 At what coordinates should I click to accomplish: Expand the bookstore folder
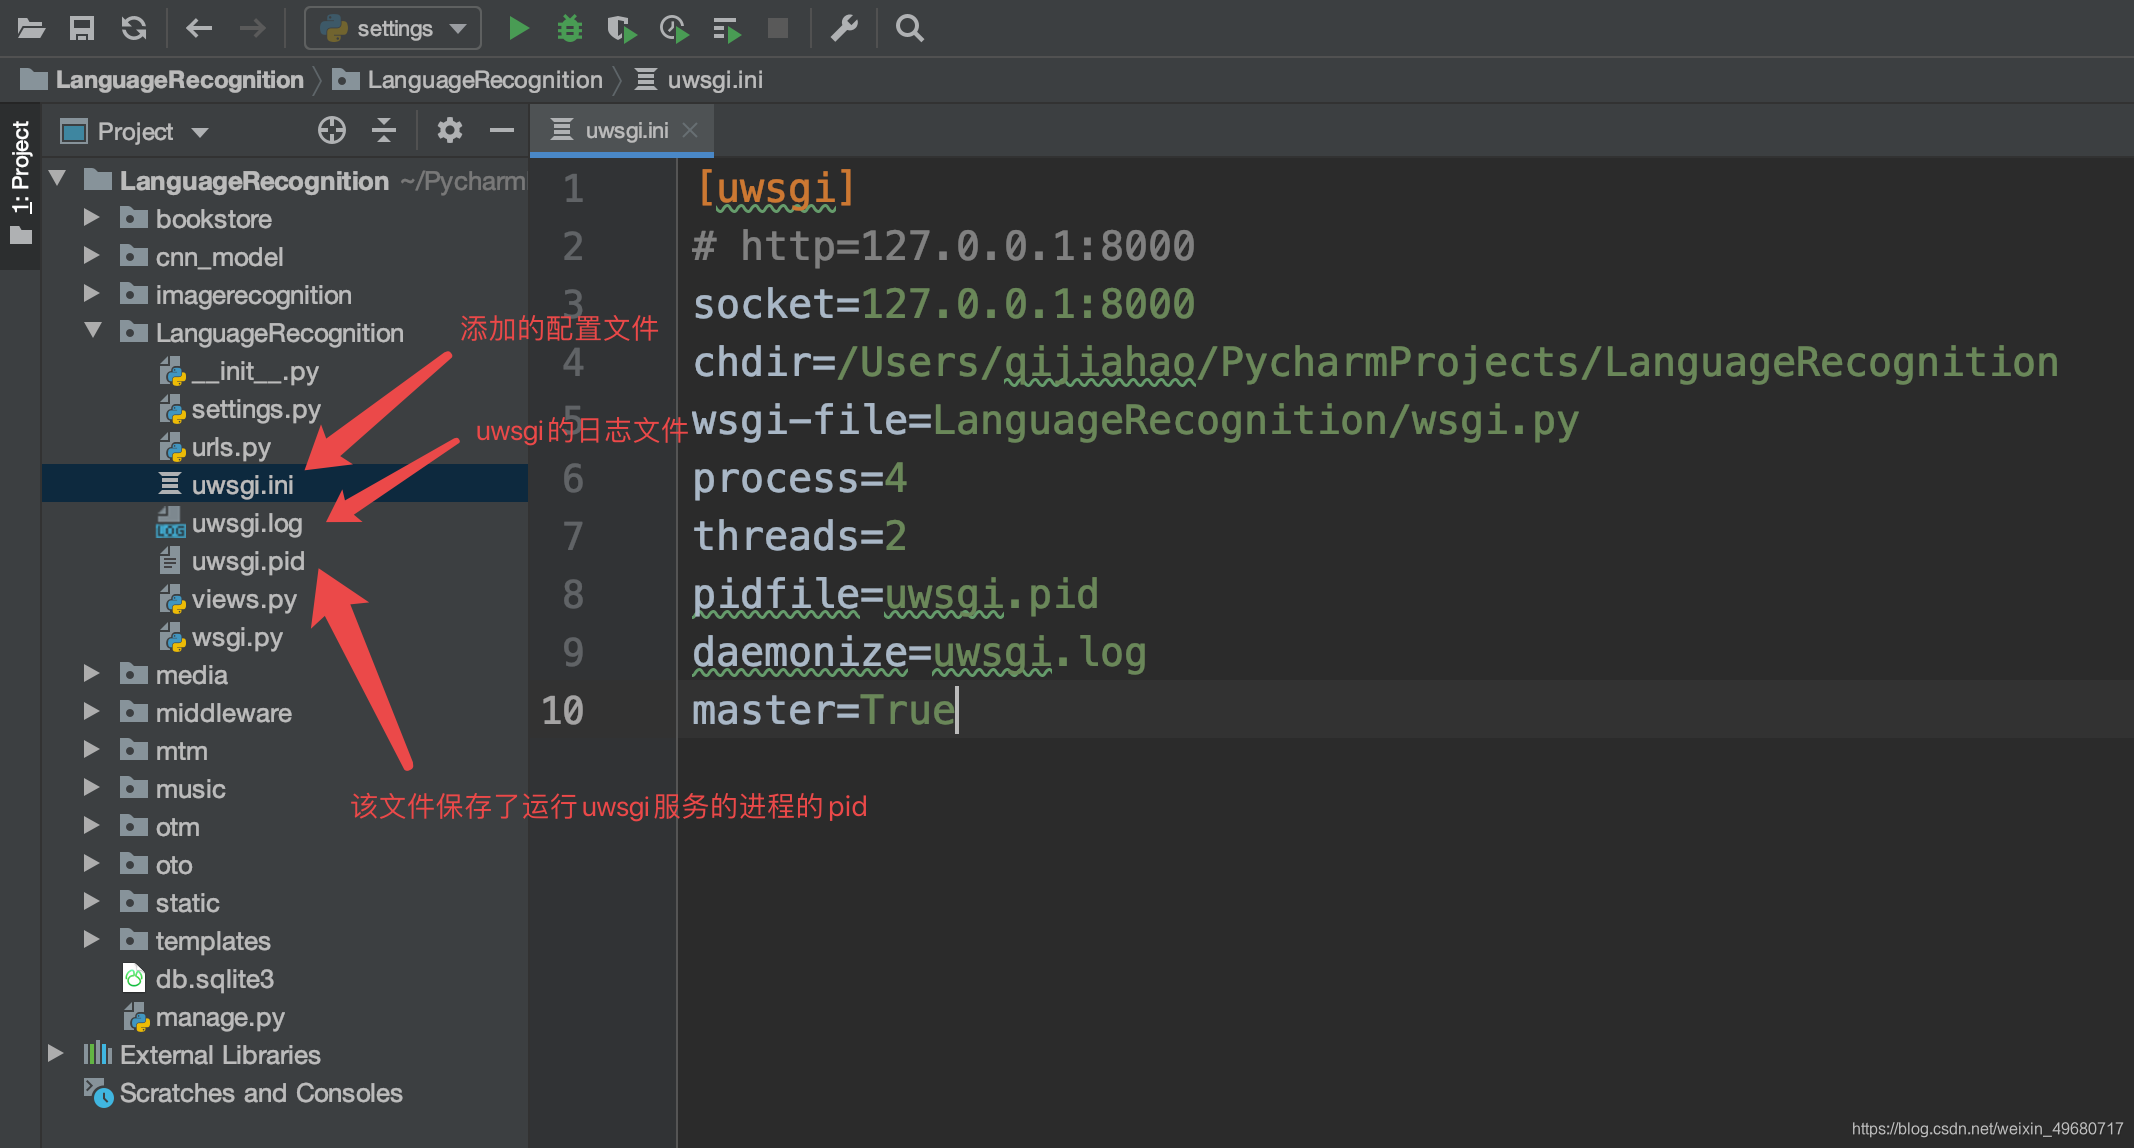[x=91, y=218]
